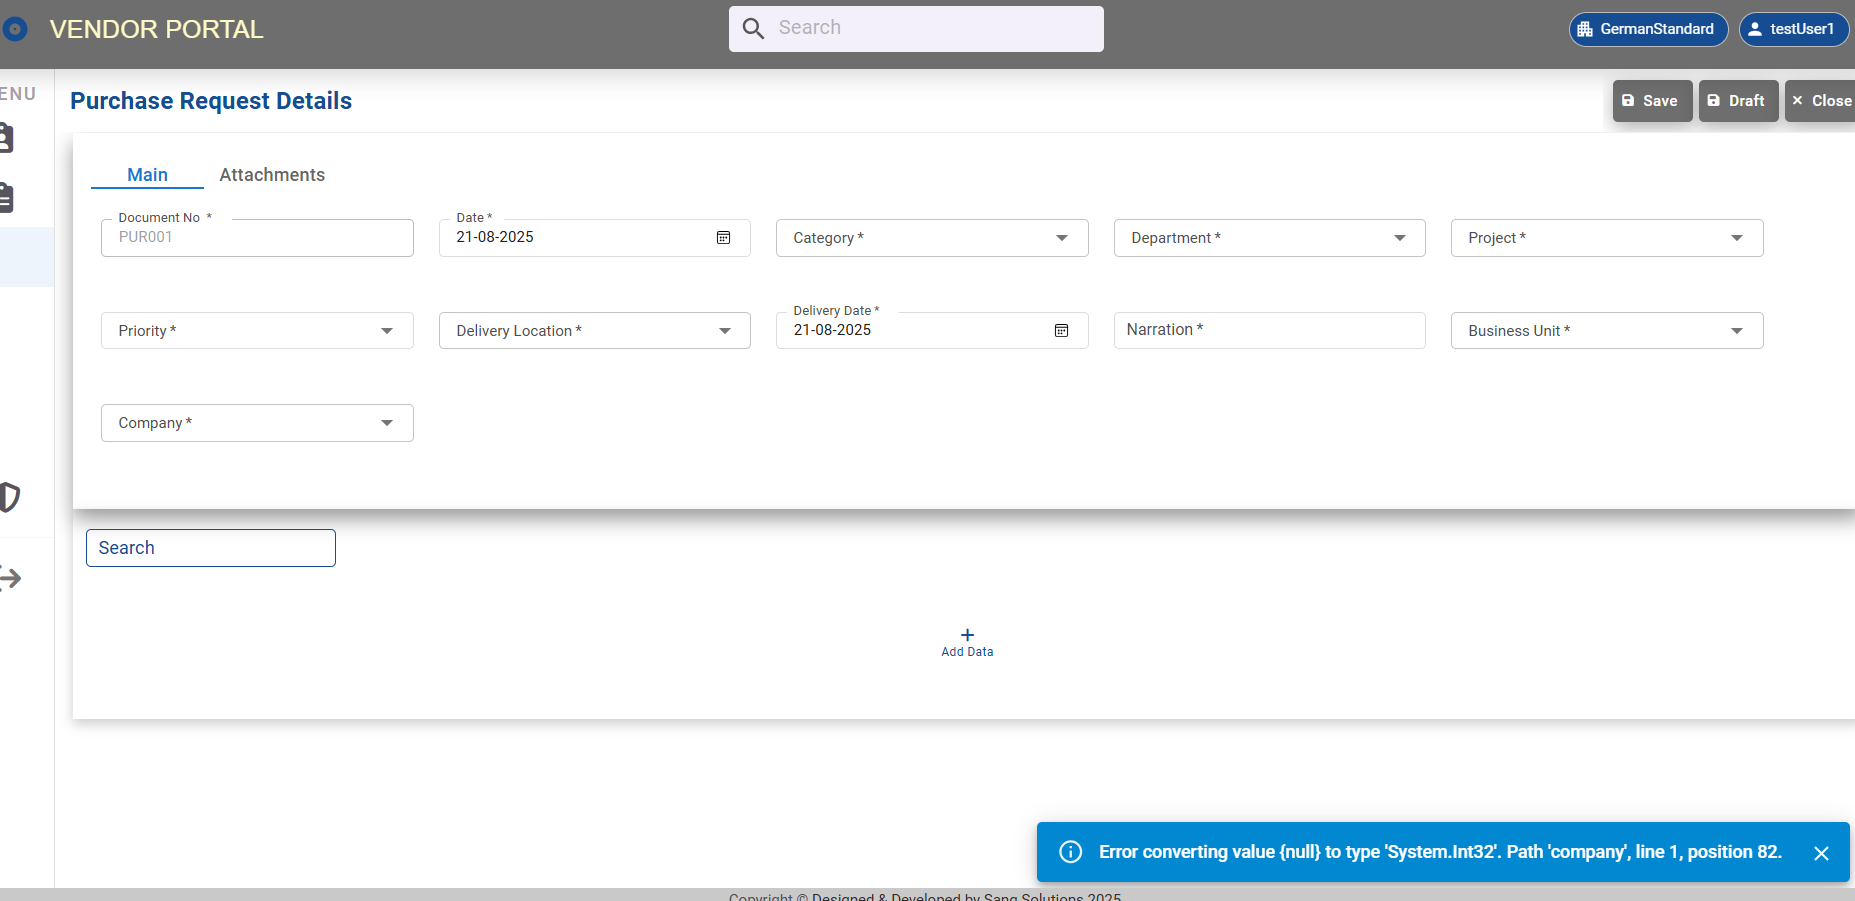Click the shield icon in left sidebar
This screenshot has height=901, width=1855.
[10, 497]
